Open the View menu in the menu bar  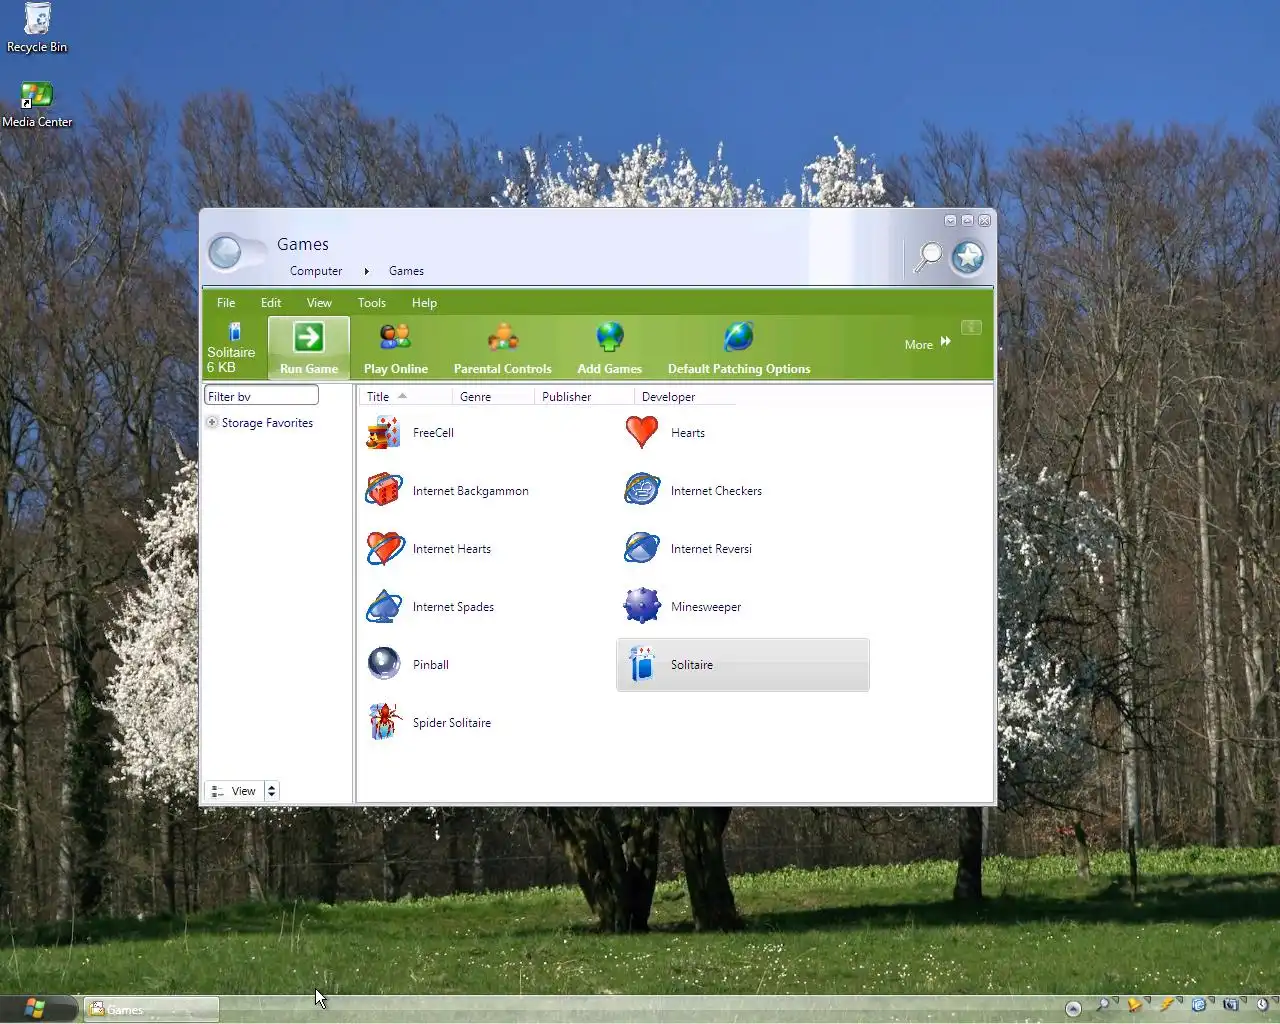click(319, 303)
